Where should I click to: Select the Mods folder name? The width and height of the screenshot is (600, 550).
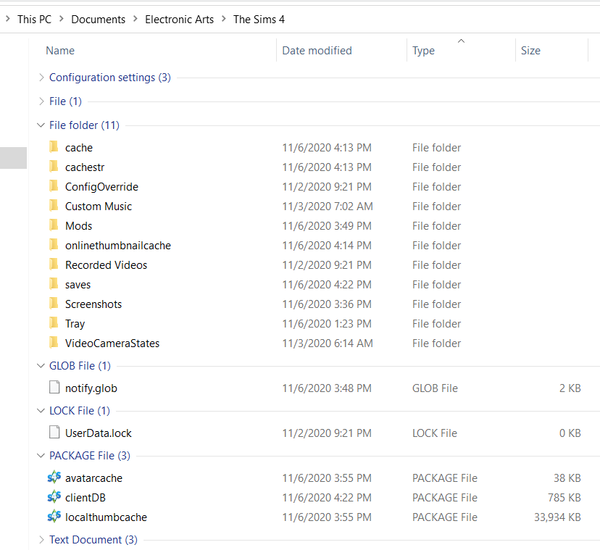click(x=78, y=226)
